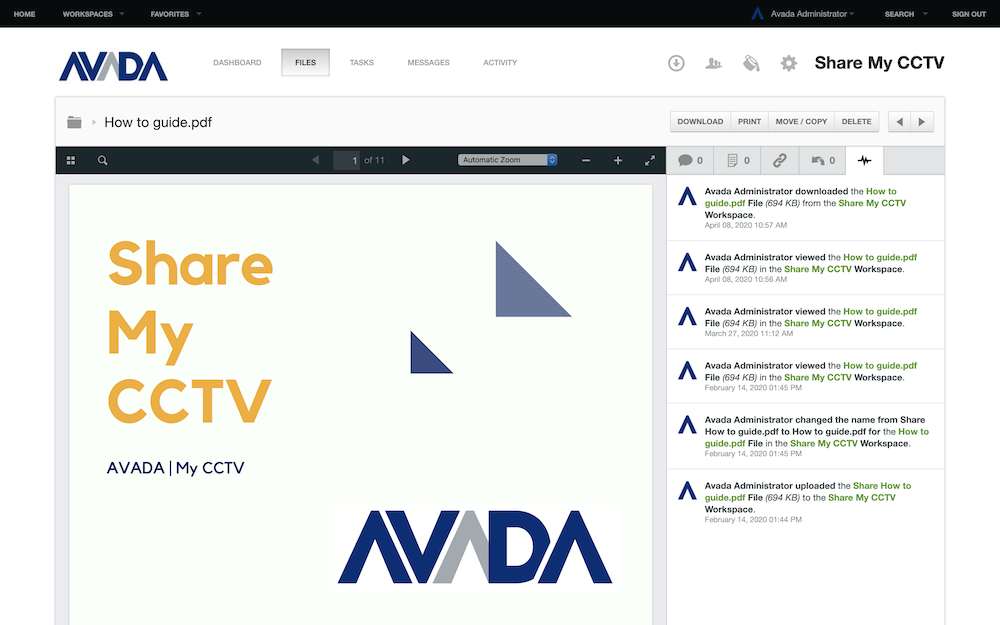Go to next PDF page arrow

[x=406, y=160]
